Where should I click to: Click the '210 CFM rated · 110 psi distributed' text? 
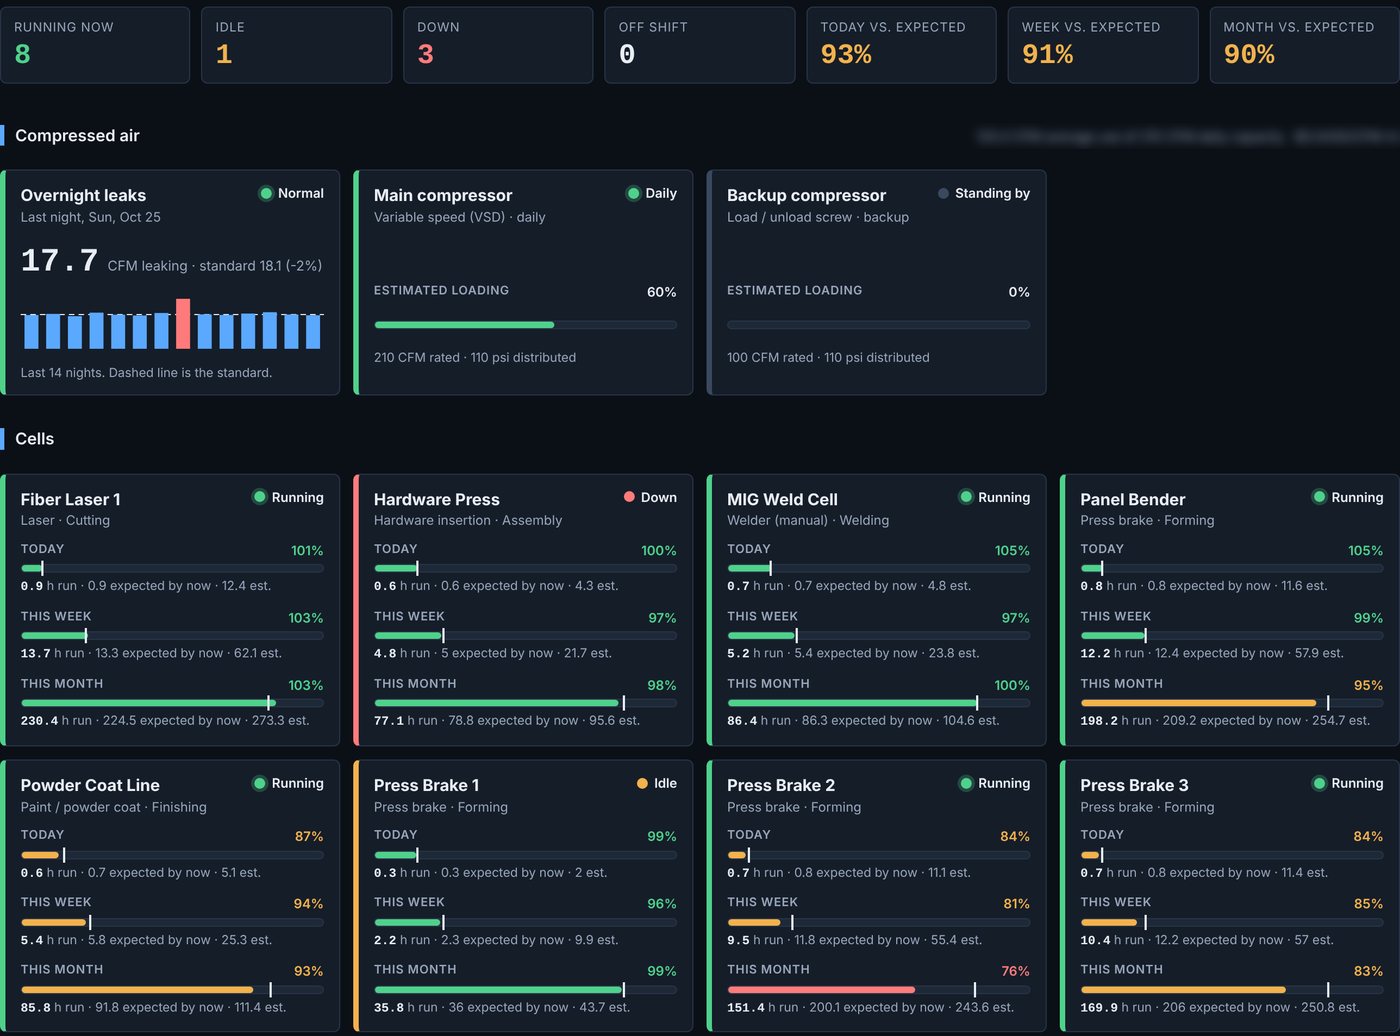(475, 357)
